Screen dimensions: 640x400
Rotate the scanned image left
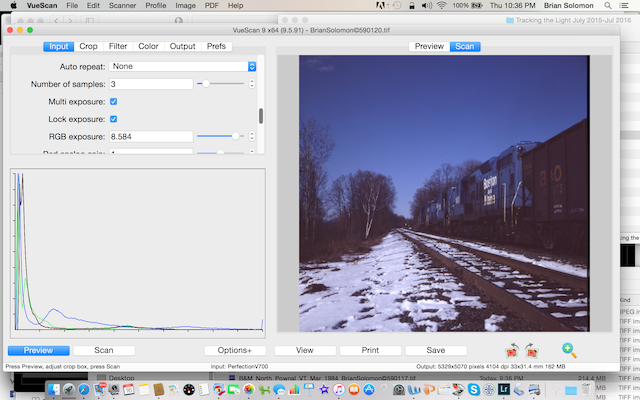click(x=512, y=350)
